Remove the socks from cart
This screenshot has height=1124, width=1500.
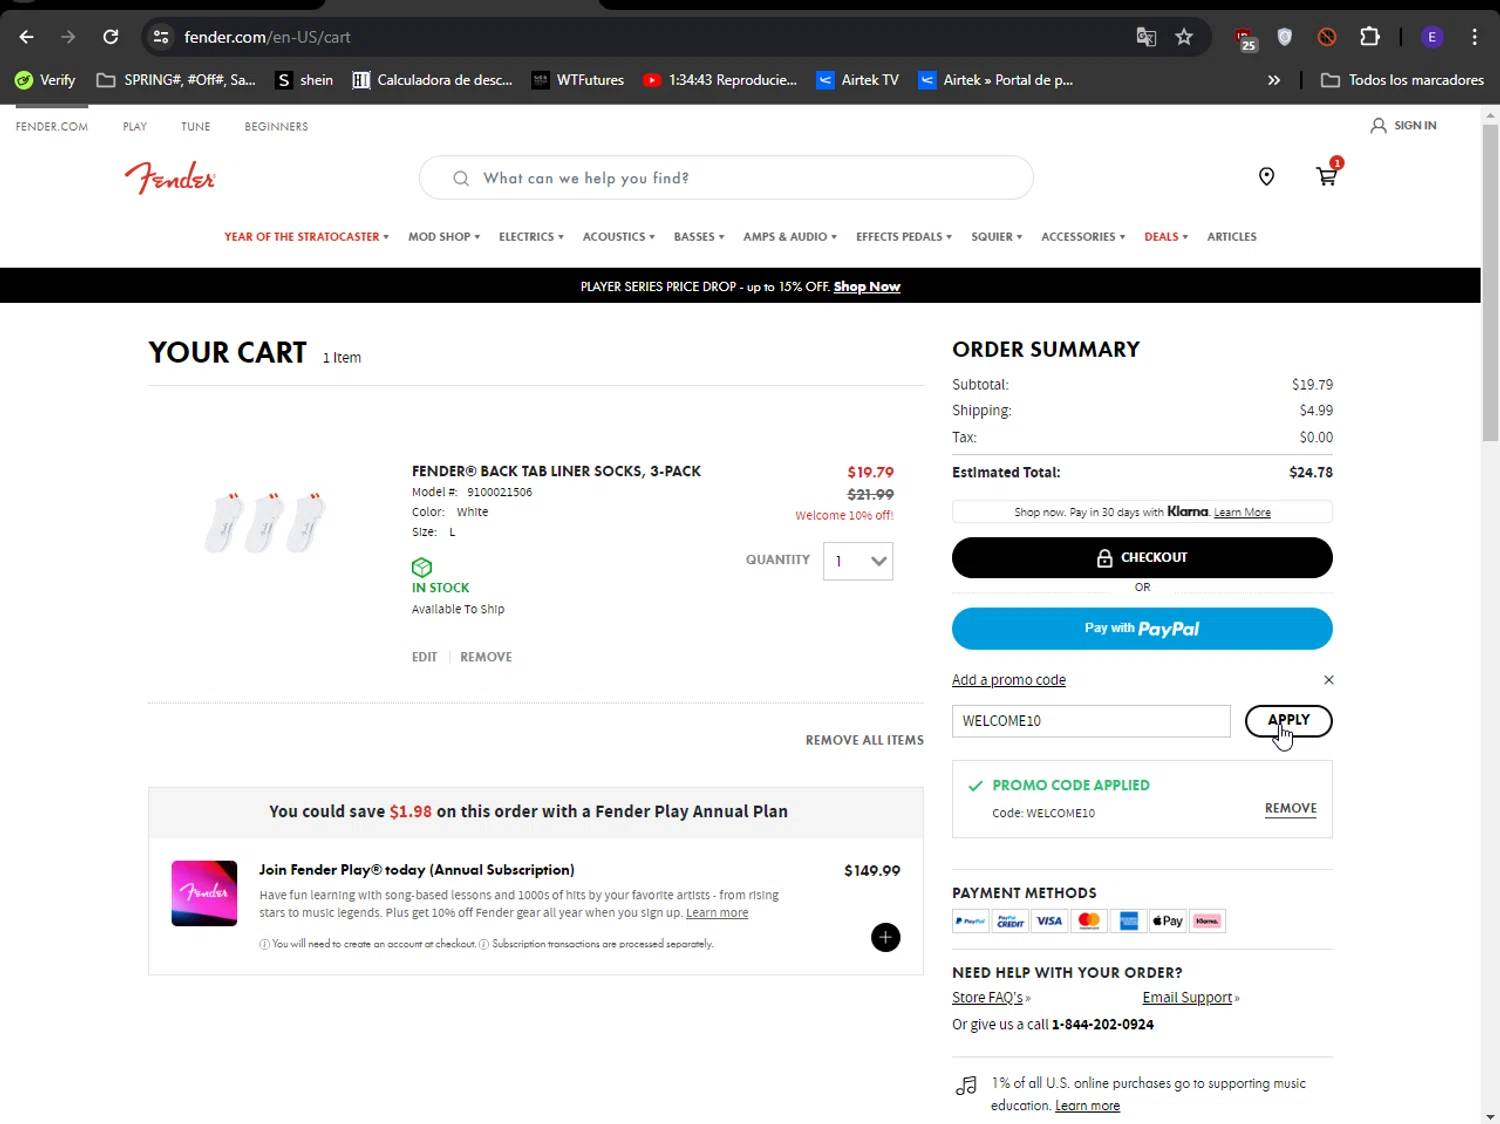[486, 657]
